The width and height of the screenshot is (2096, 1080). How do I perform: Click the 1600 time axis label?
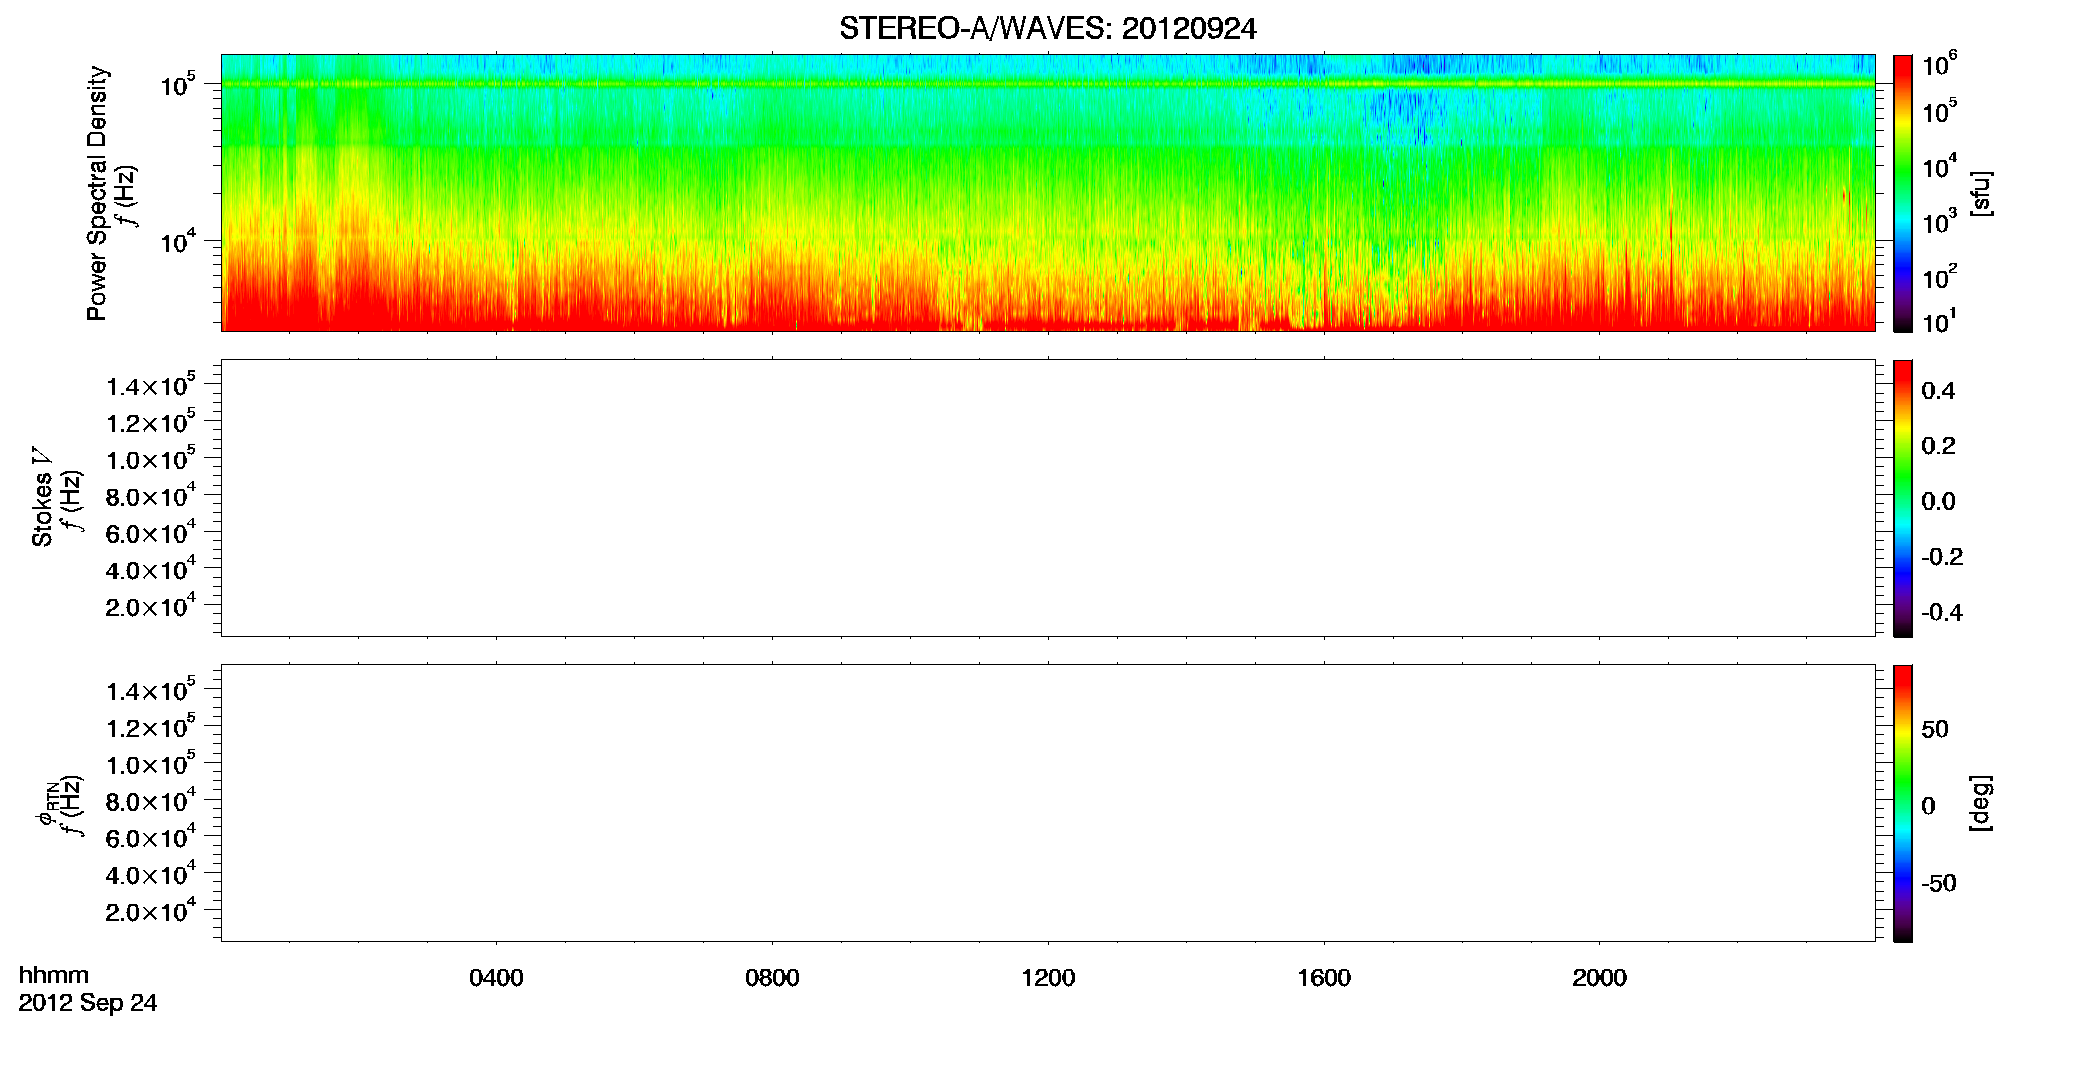[x=1324, y=978]
